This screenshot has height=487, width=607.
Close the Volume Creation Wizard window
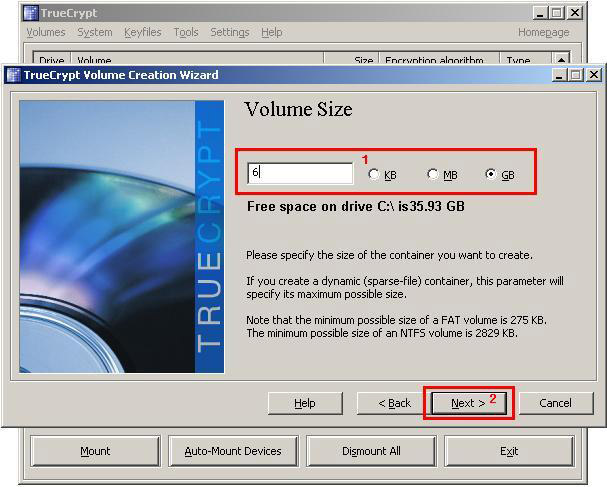594,75
